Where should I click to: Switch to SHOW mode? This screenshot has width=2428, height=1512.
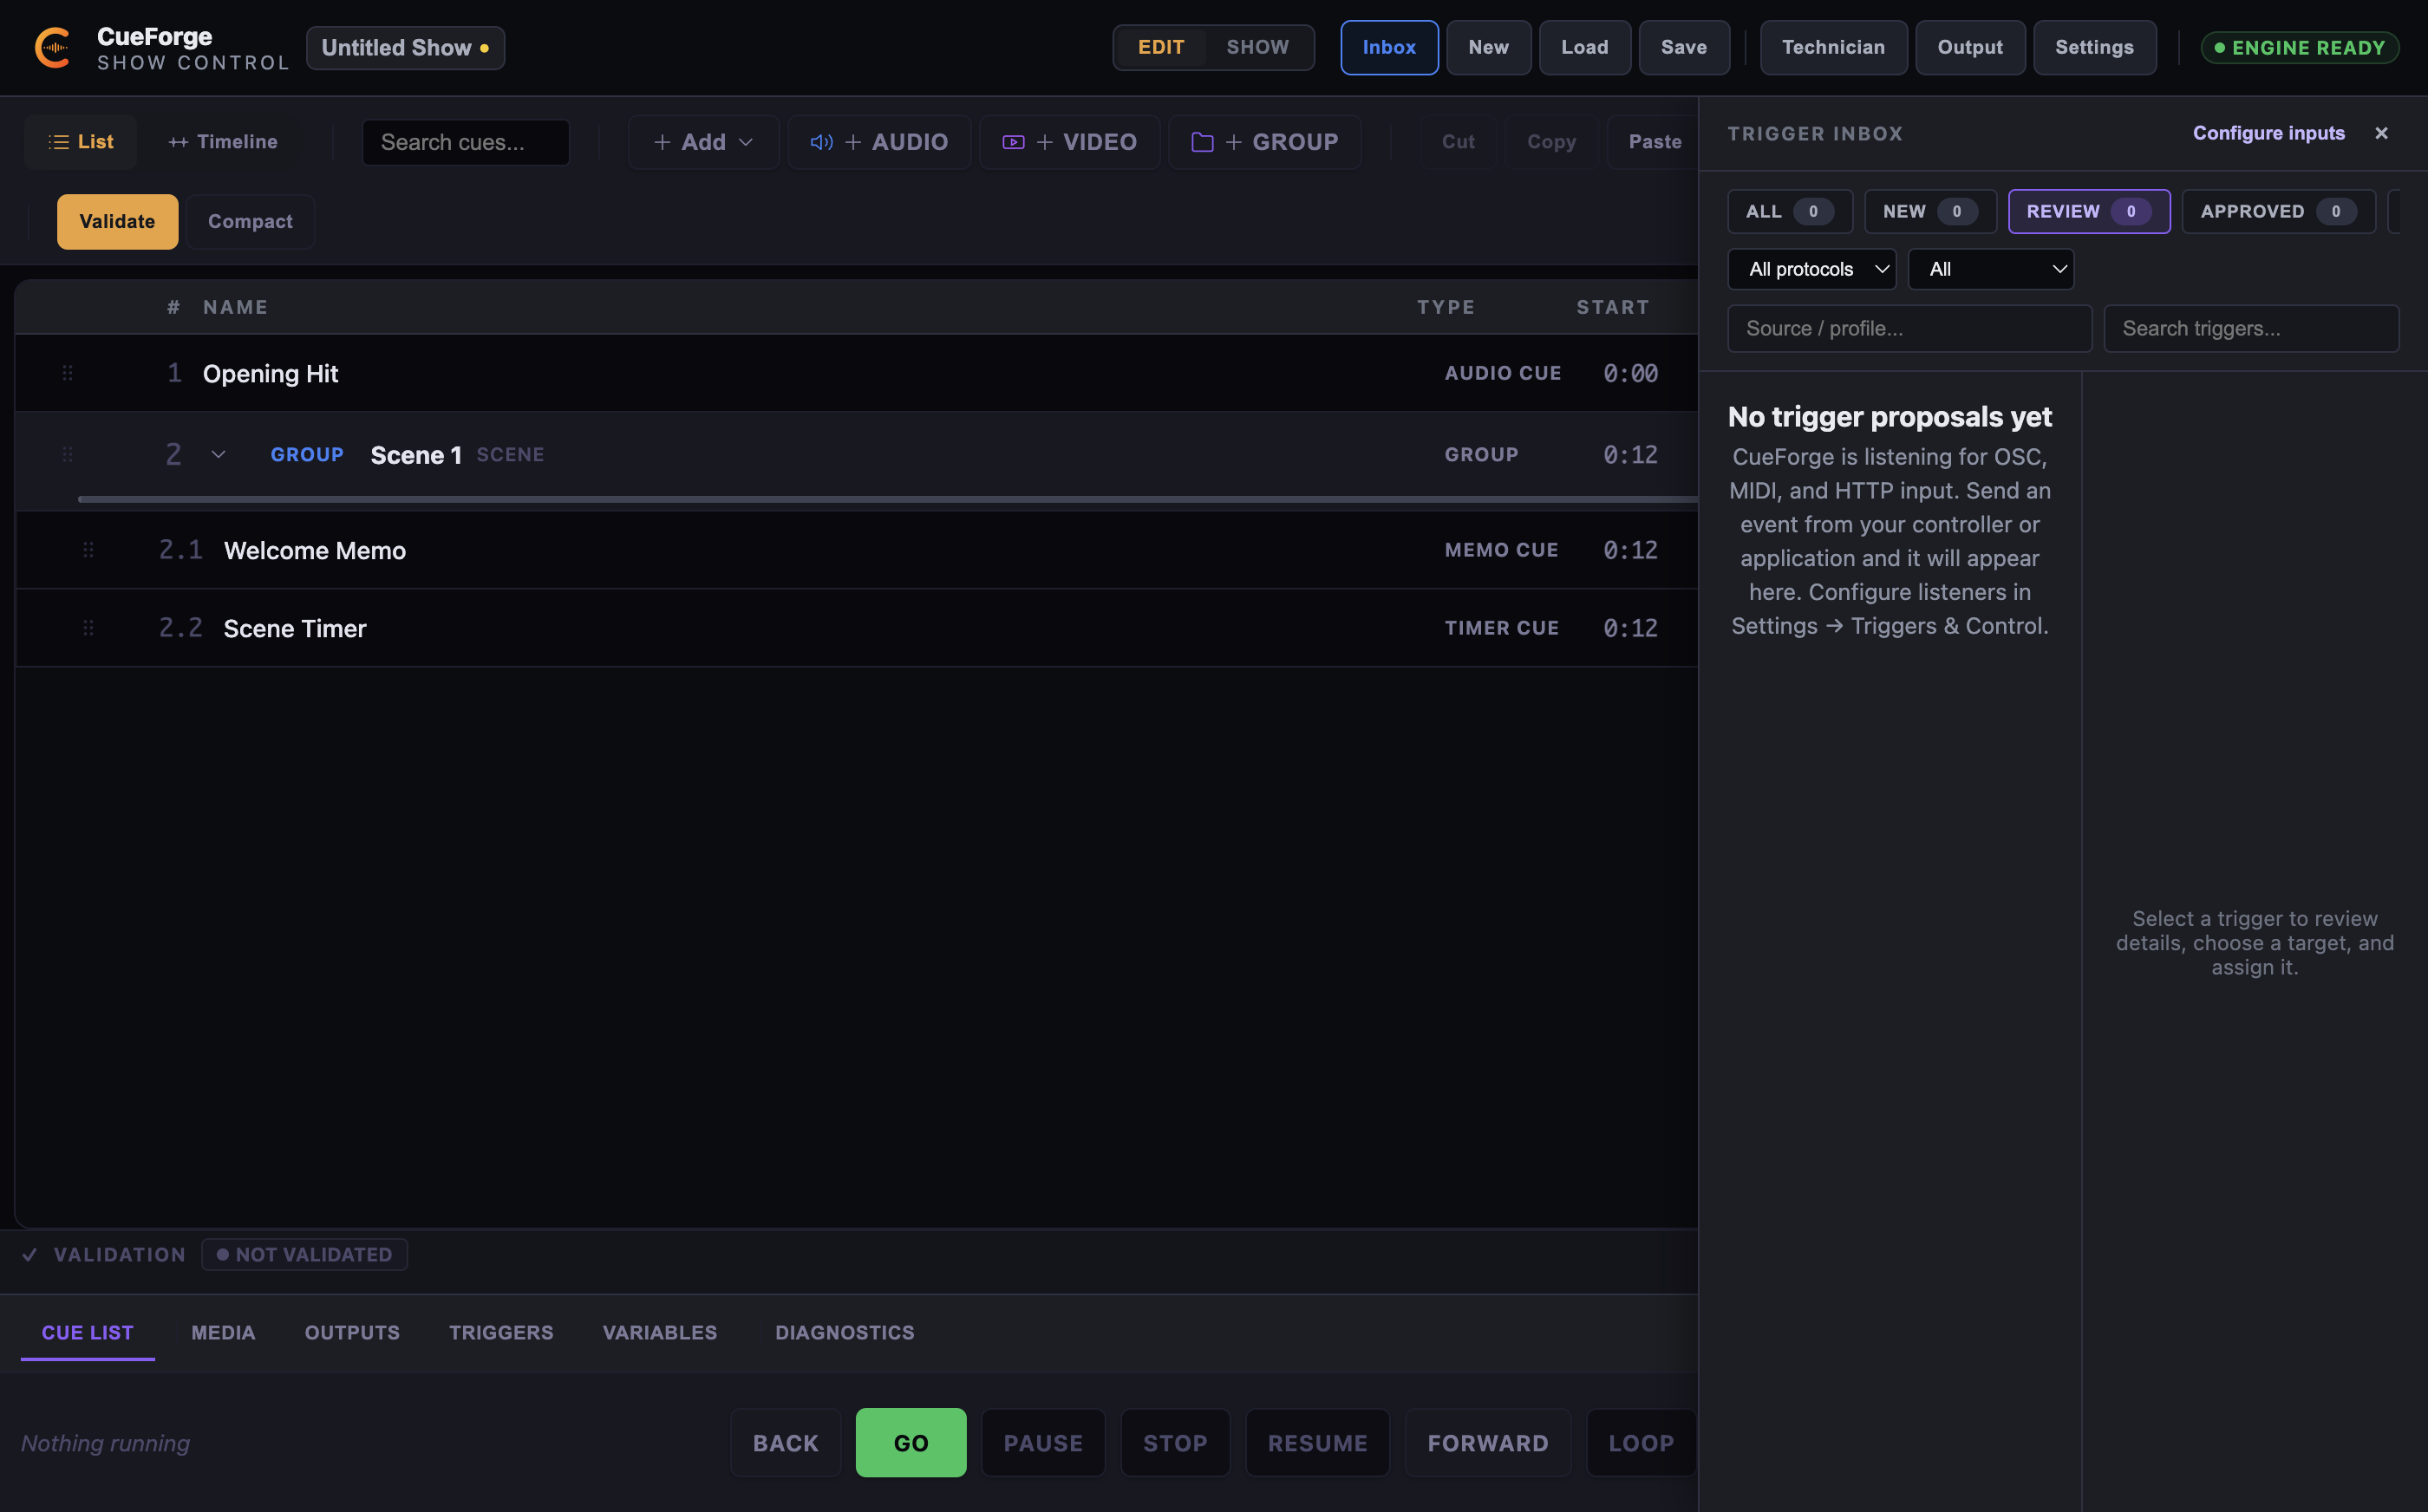point(1257,47)
